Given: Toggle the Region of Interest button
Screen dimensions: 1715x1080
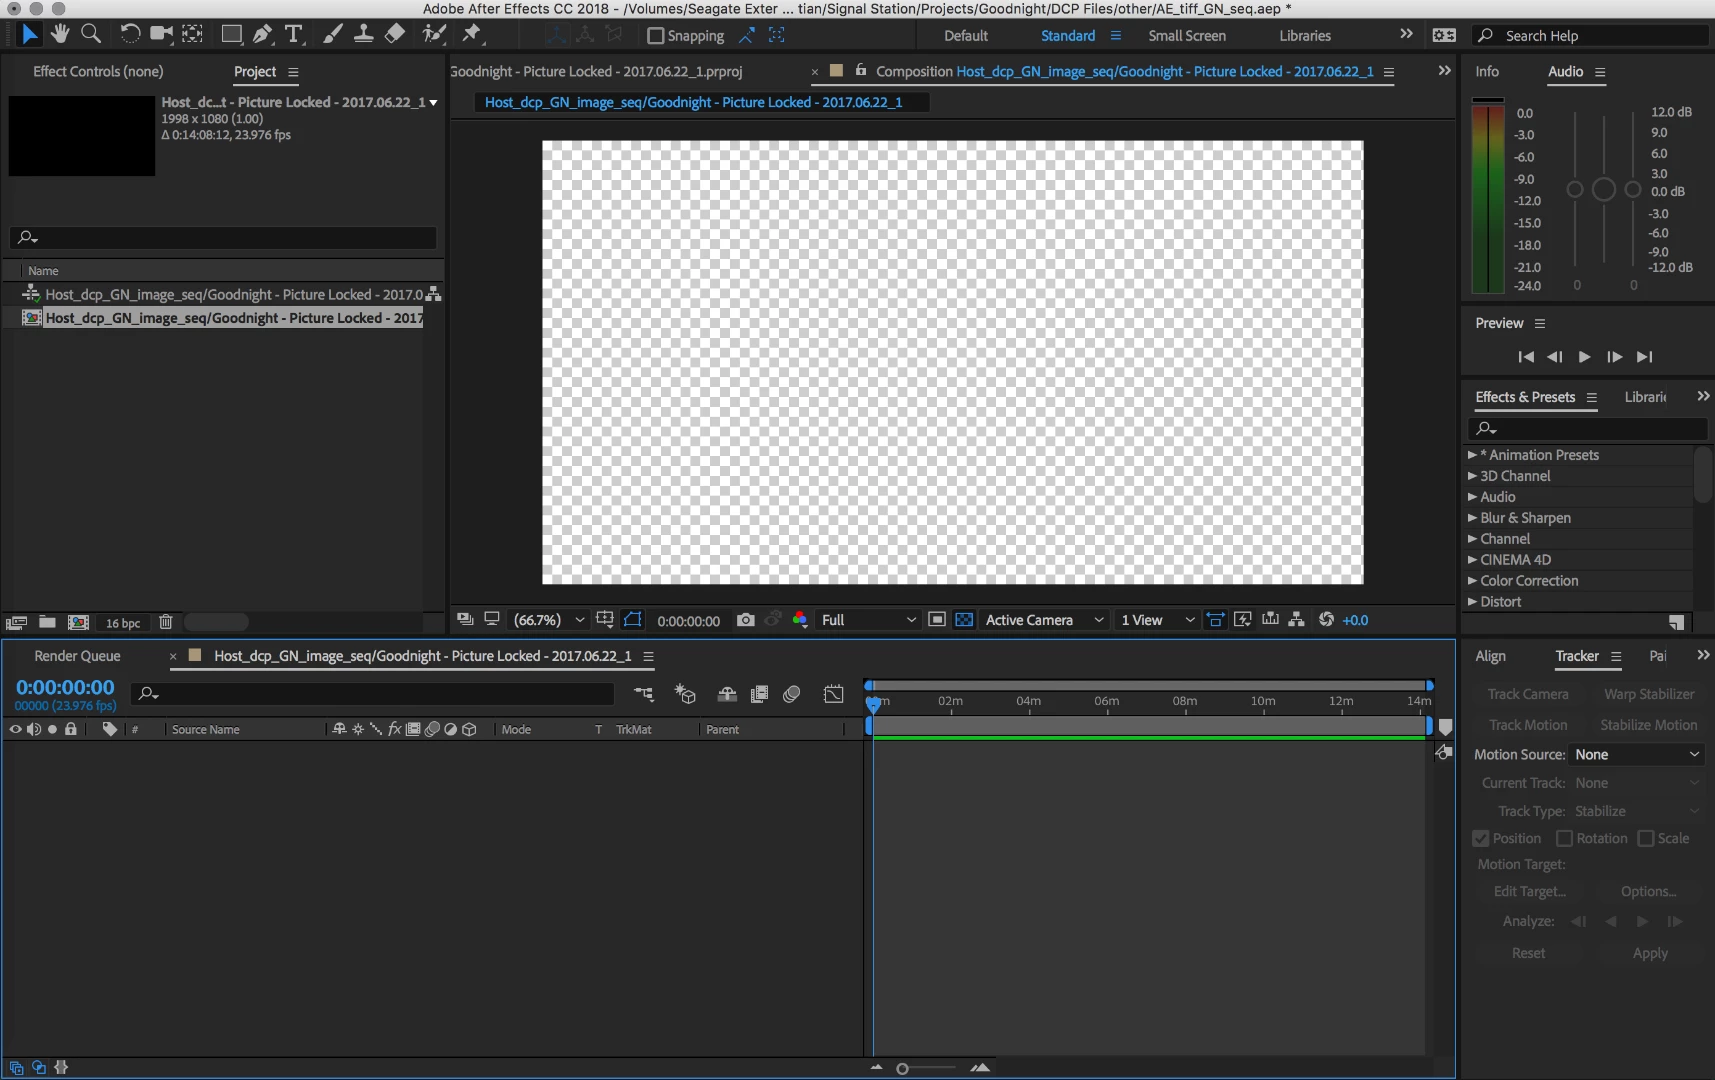Looking at the screenshot, I should pos(937,620).
